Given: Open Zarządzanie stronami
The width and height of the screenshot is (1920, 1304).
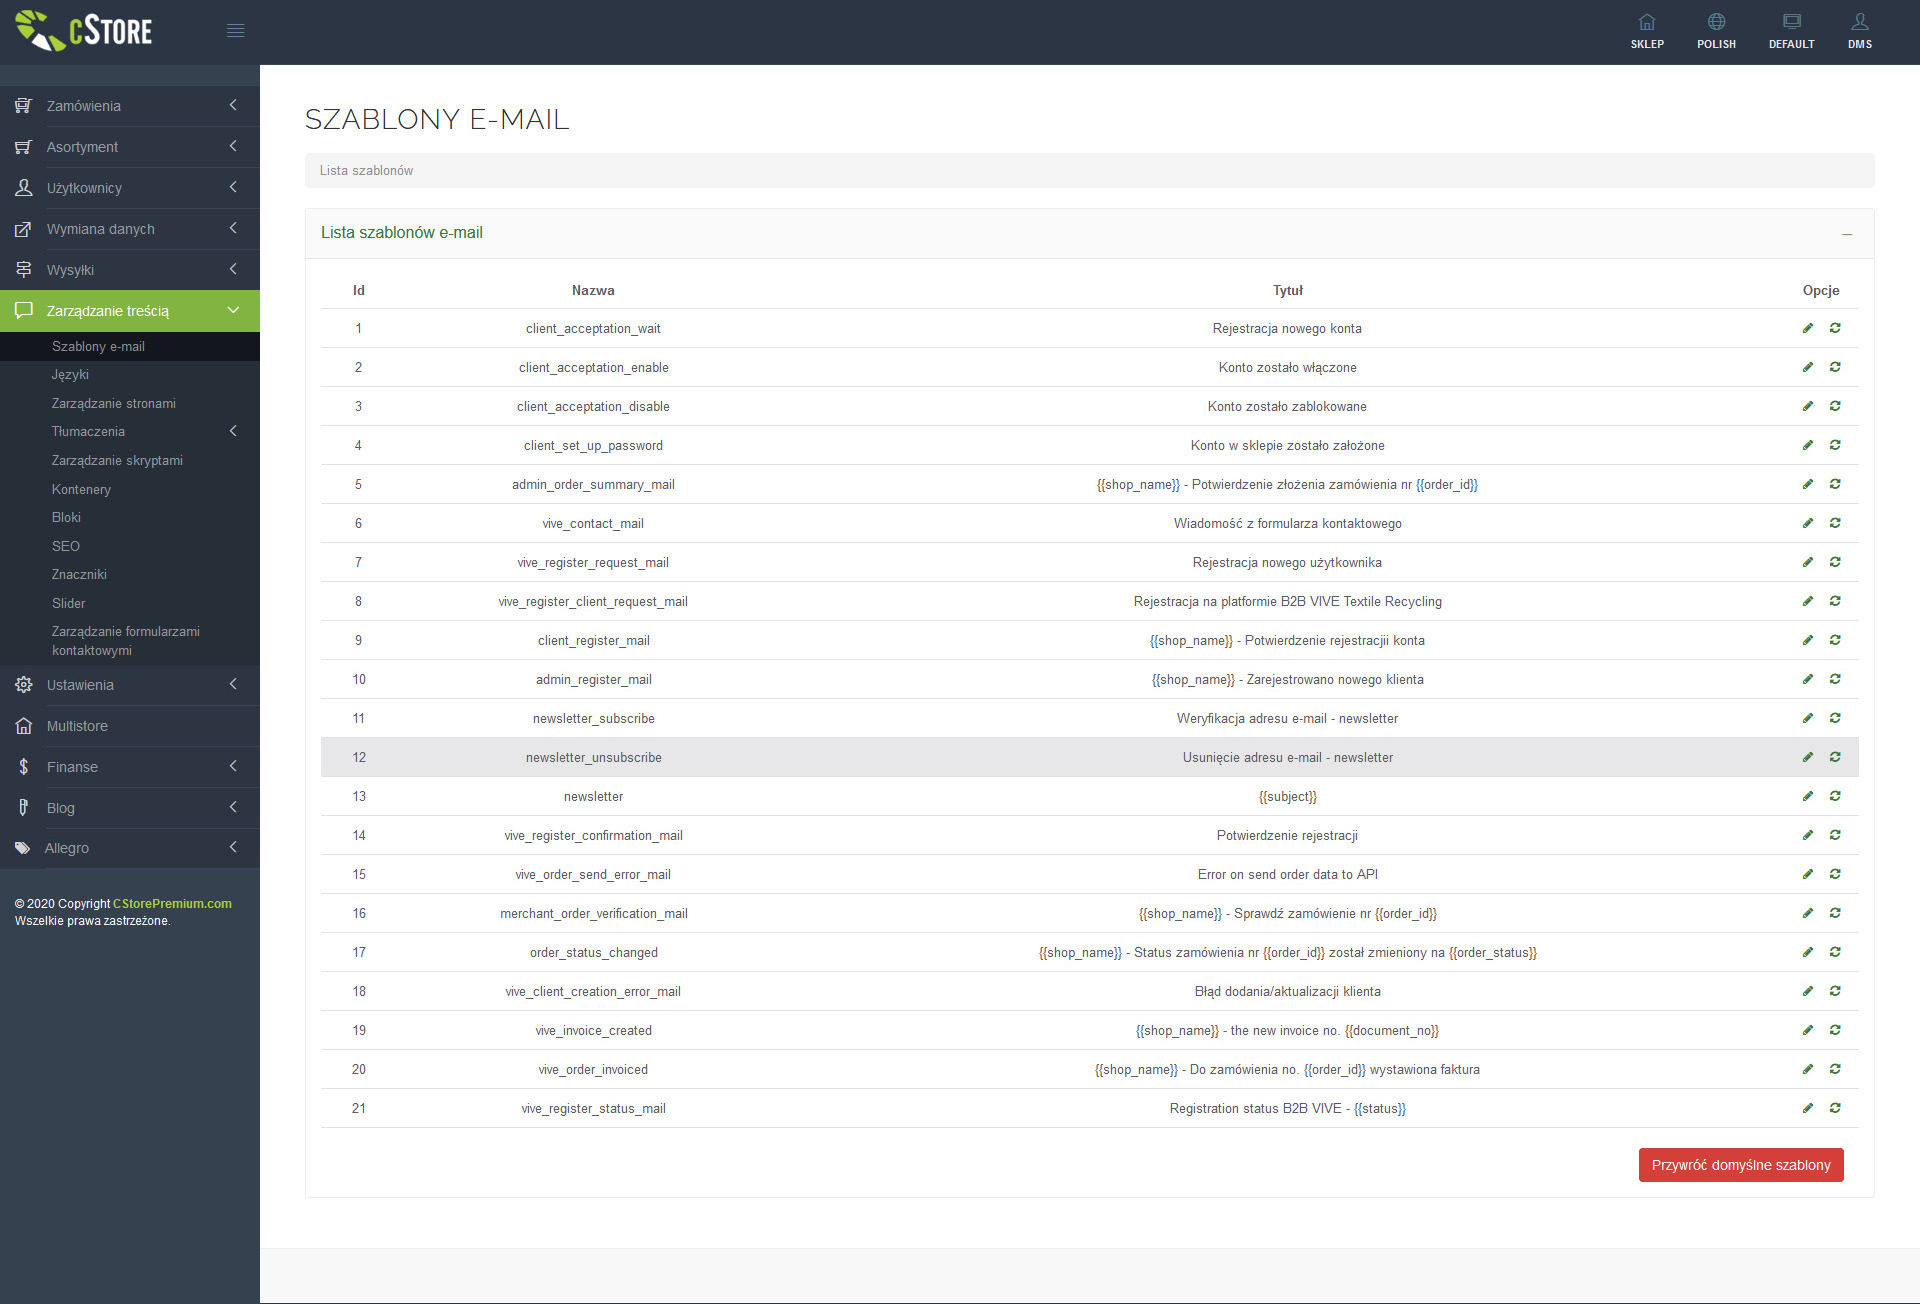Looking at the screenshot, I should click(130, 403).
